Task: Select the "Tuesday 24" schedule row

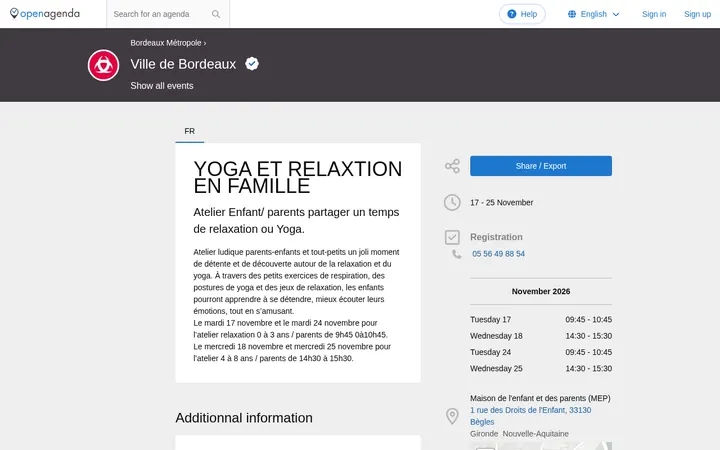Action: coord(541,352)
